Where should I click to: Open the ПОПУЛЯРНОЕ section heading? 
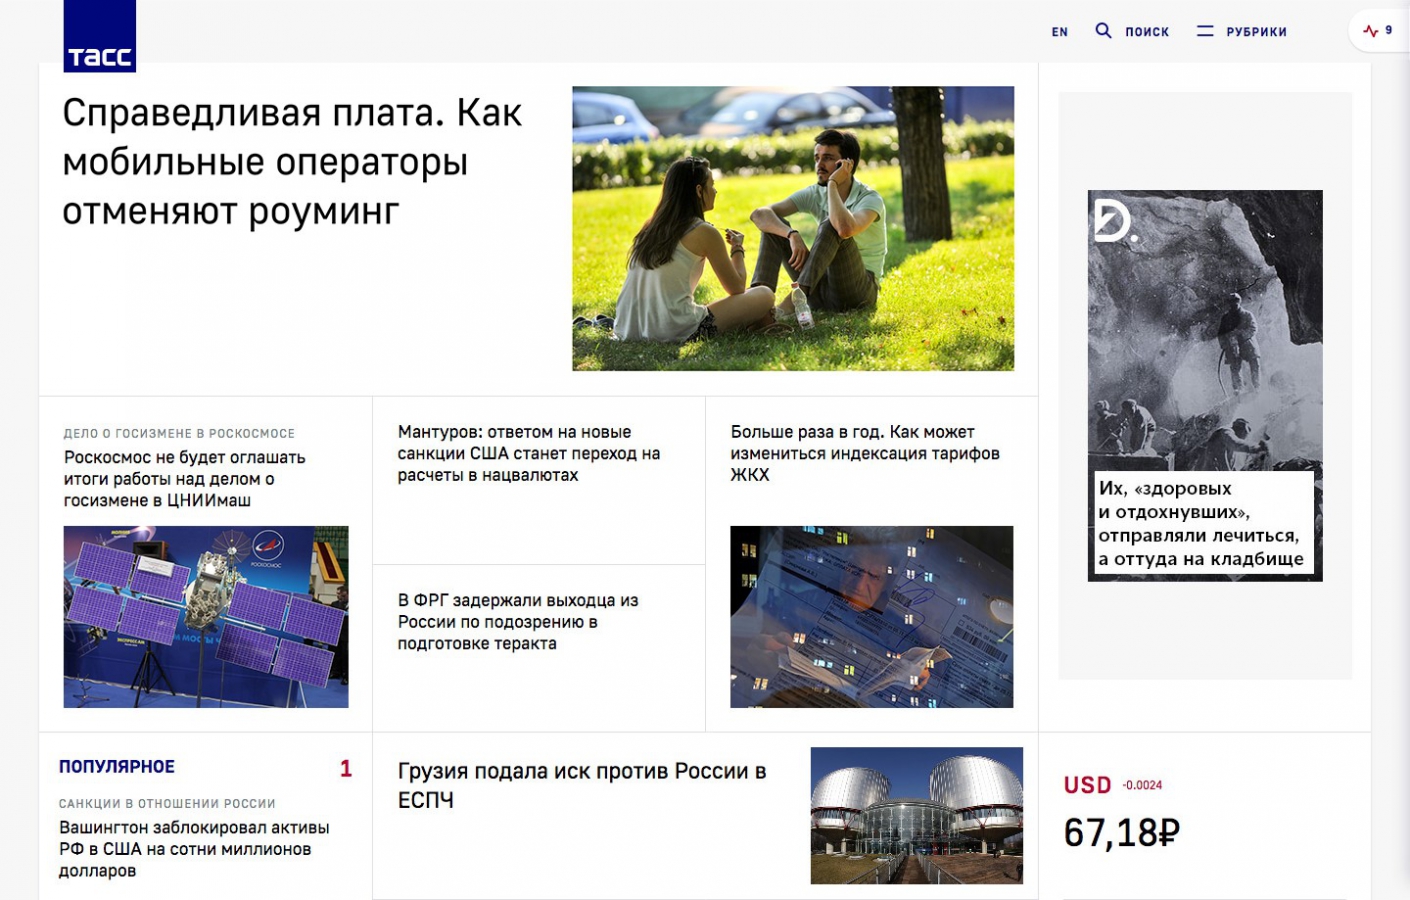point(117,767)
